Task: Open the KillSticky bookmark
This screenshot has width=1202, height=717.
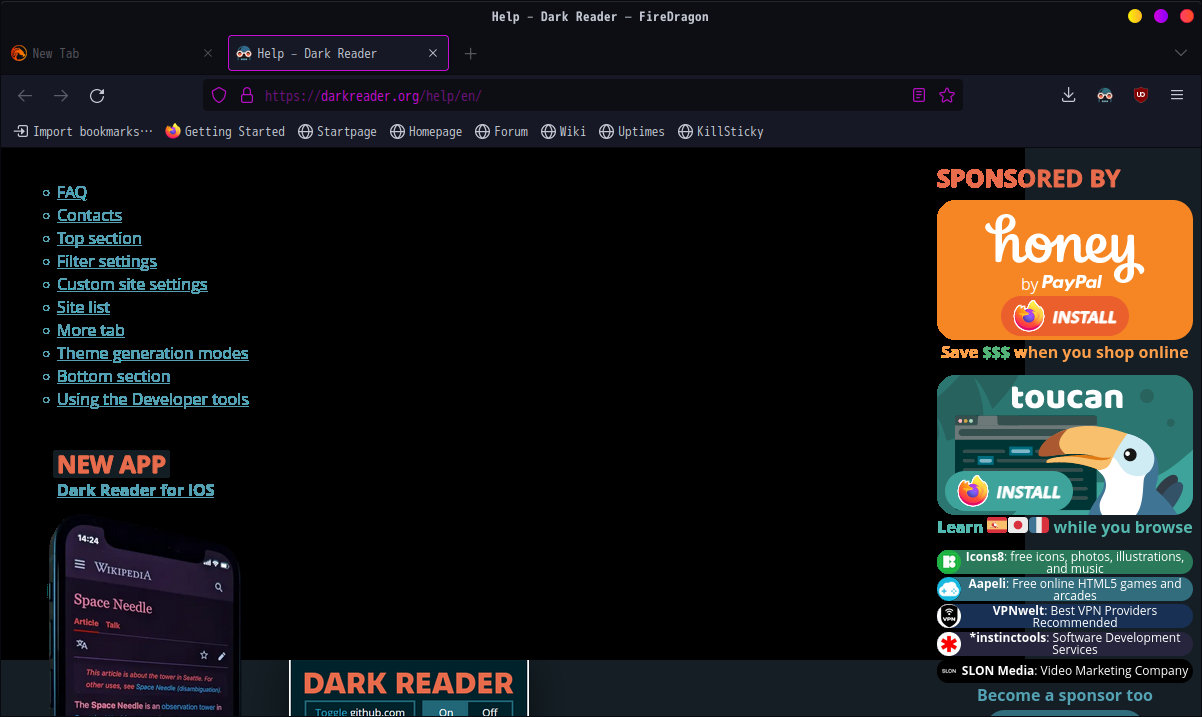Action: point(721,131)
